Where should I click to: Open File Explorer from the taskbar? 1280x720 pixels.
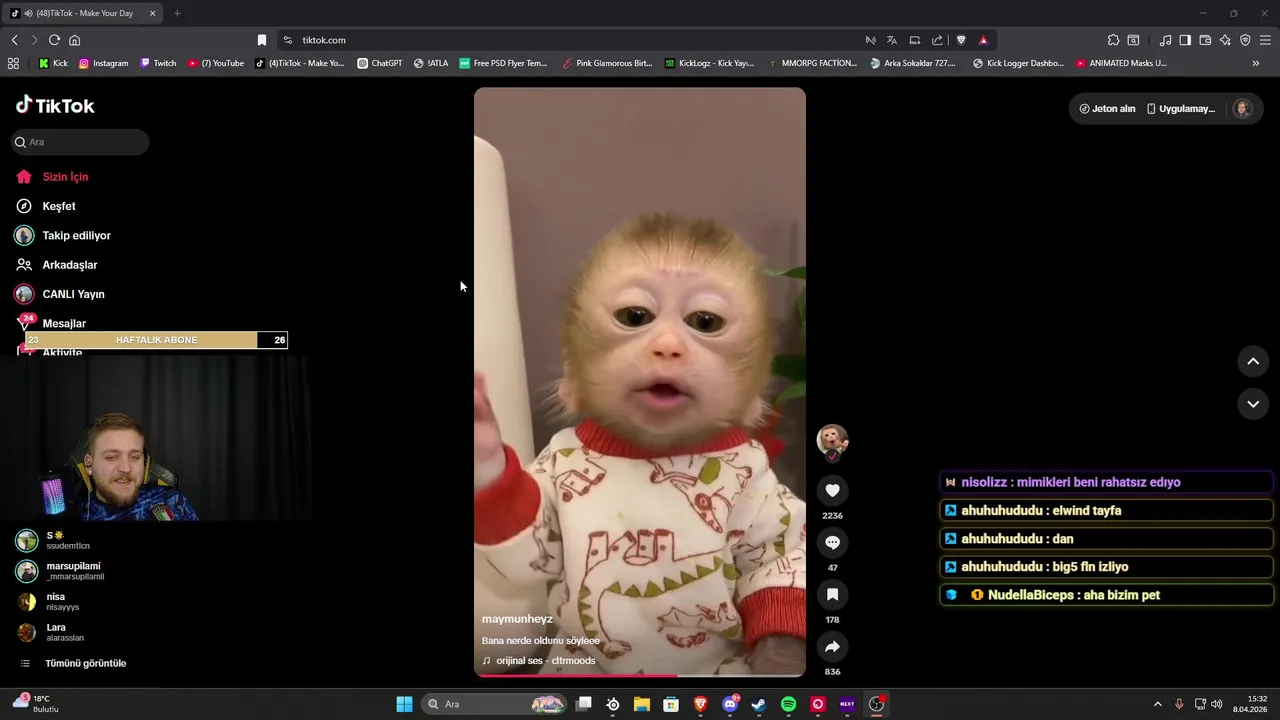(x=642, y=704)
